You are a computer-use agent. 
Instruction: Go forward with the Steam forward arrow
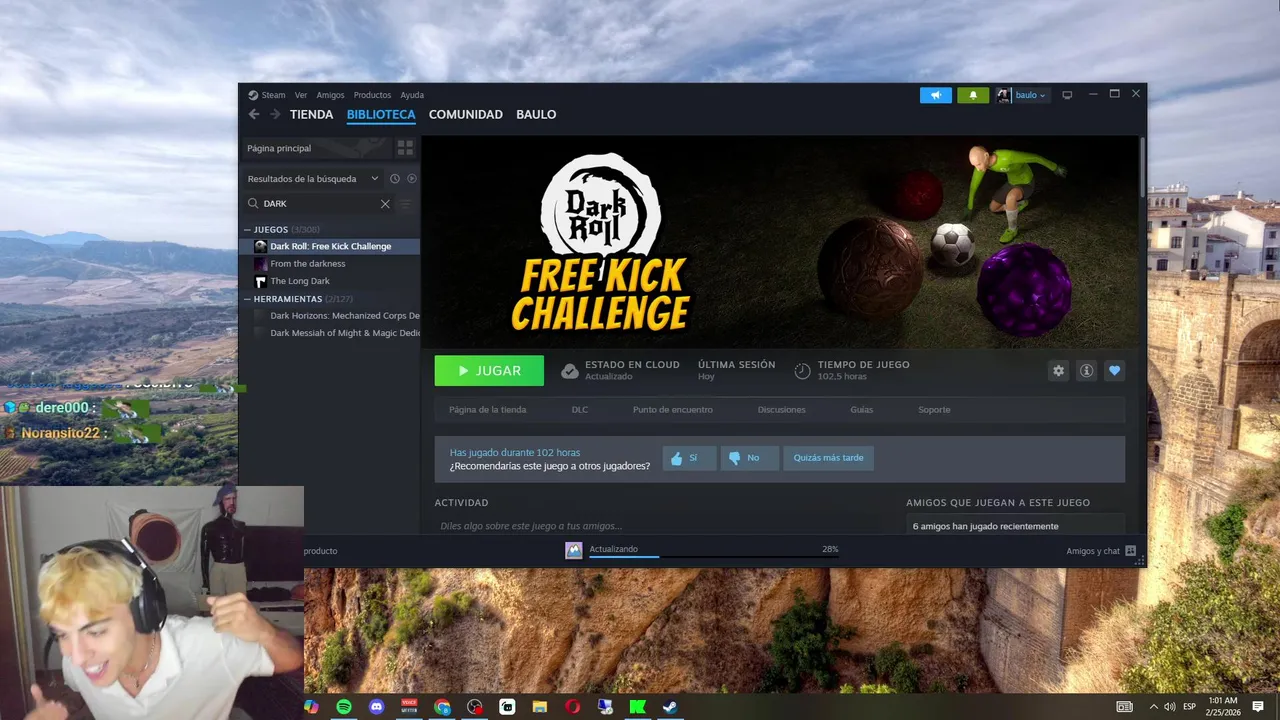pyautogui.click(x=275, y=114)
